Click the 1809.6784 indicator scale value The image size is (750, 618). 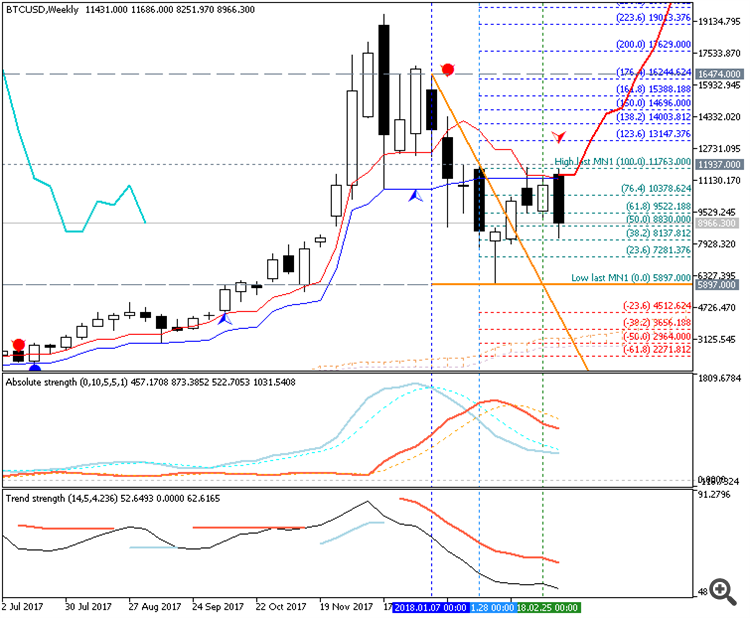tap(719, 378)
